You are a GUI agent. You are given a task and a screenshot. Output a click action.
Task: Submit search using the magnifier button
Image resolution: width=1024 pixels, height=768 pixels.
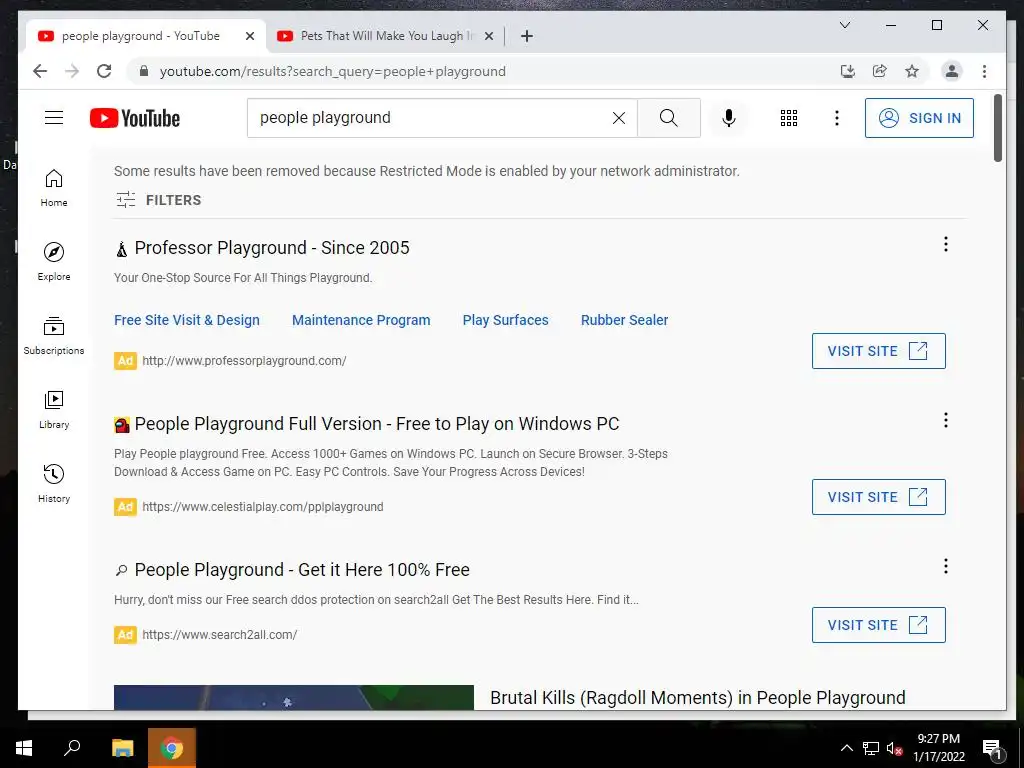tap(669, 118)
